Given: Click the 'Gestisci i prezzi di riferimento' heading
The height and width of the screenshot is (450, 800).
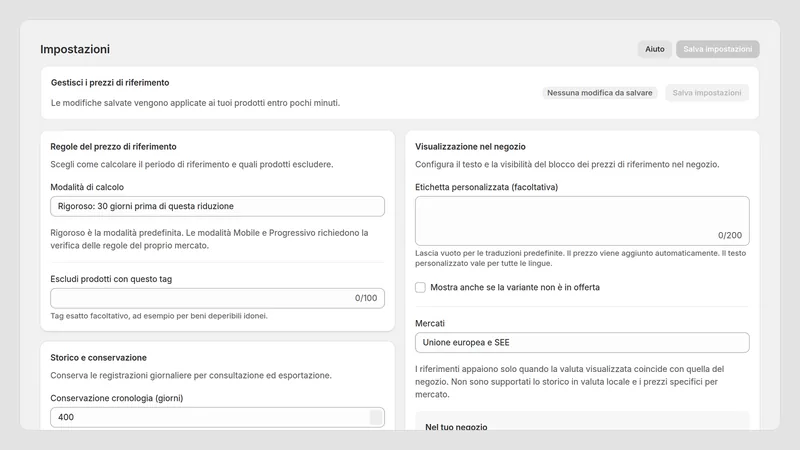Looking at the screenshot, I should 110,83.
